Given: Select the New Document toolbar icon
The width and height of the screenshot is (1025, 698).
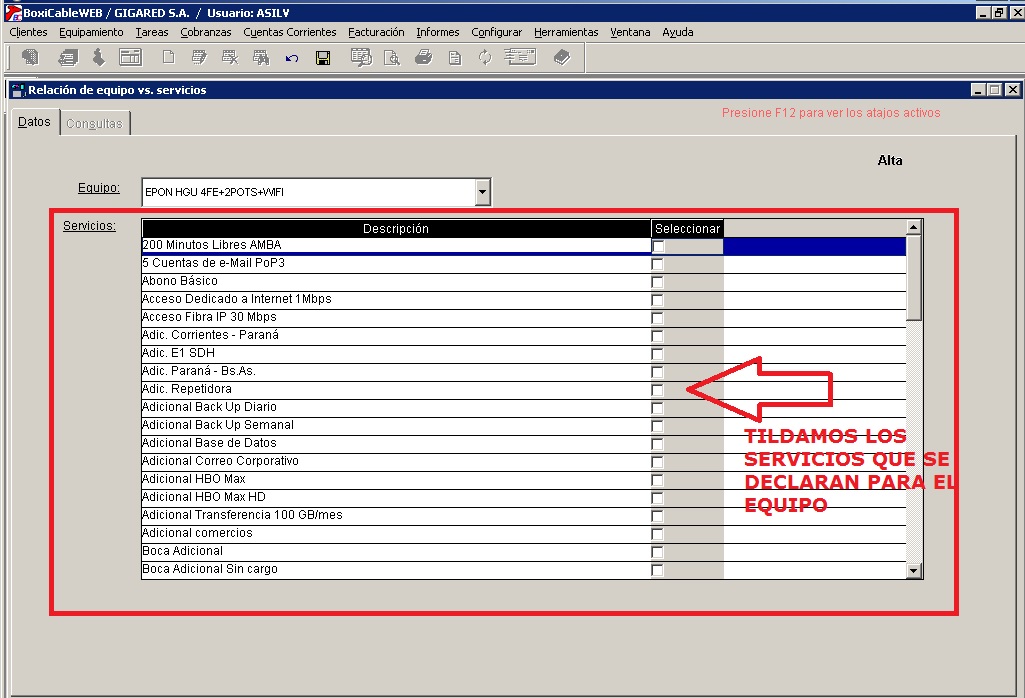Looking at the screenshot, I should coord(167,57).
